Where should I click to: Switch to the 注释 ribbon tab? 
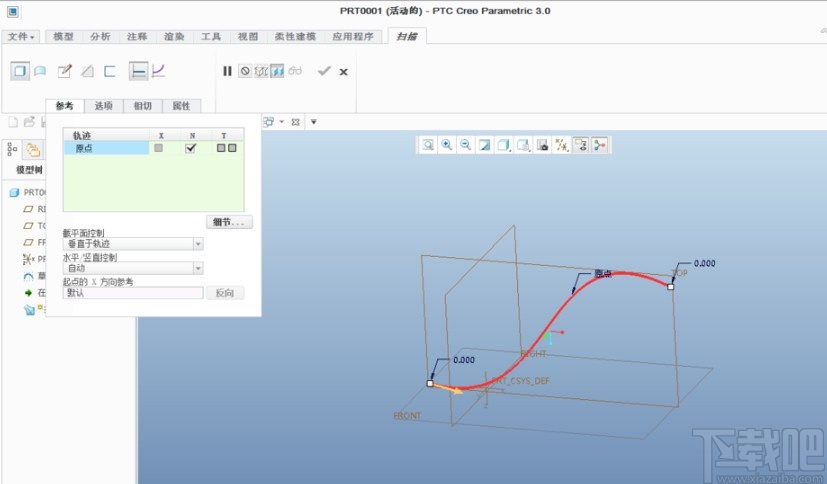[x=137, y=36]
